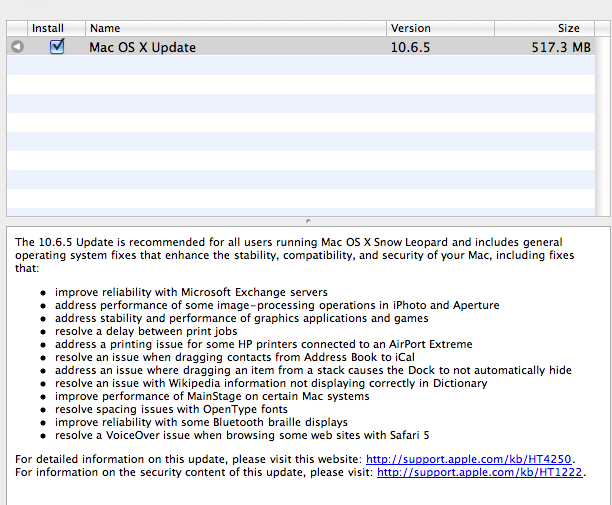Open the support.apple.com/kb/HT4250 link
The image size is (612, 505).
[468, 459]
